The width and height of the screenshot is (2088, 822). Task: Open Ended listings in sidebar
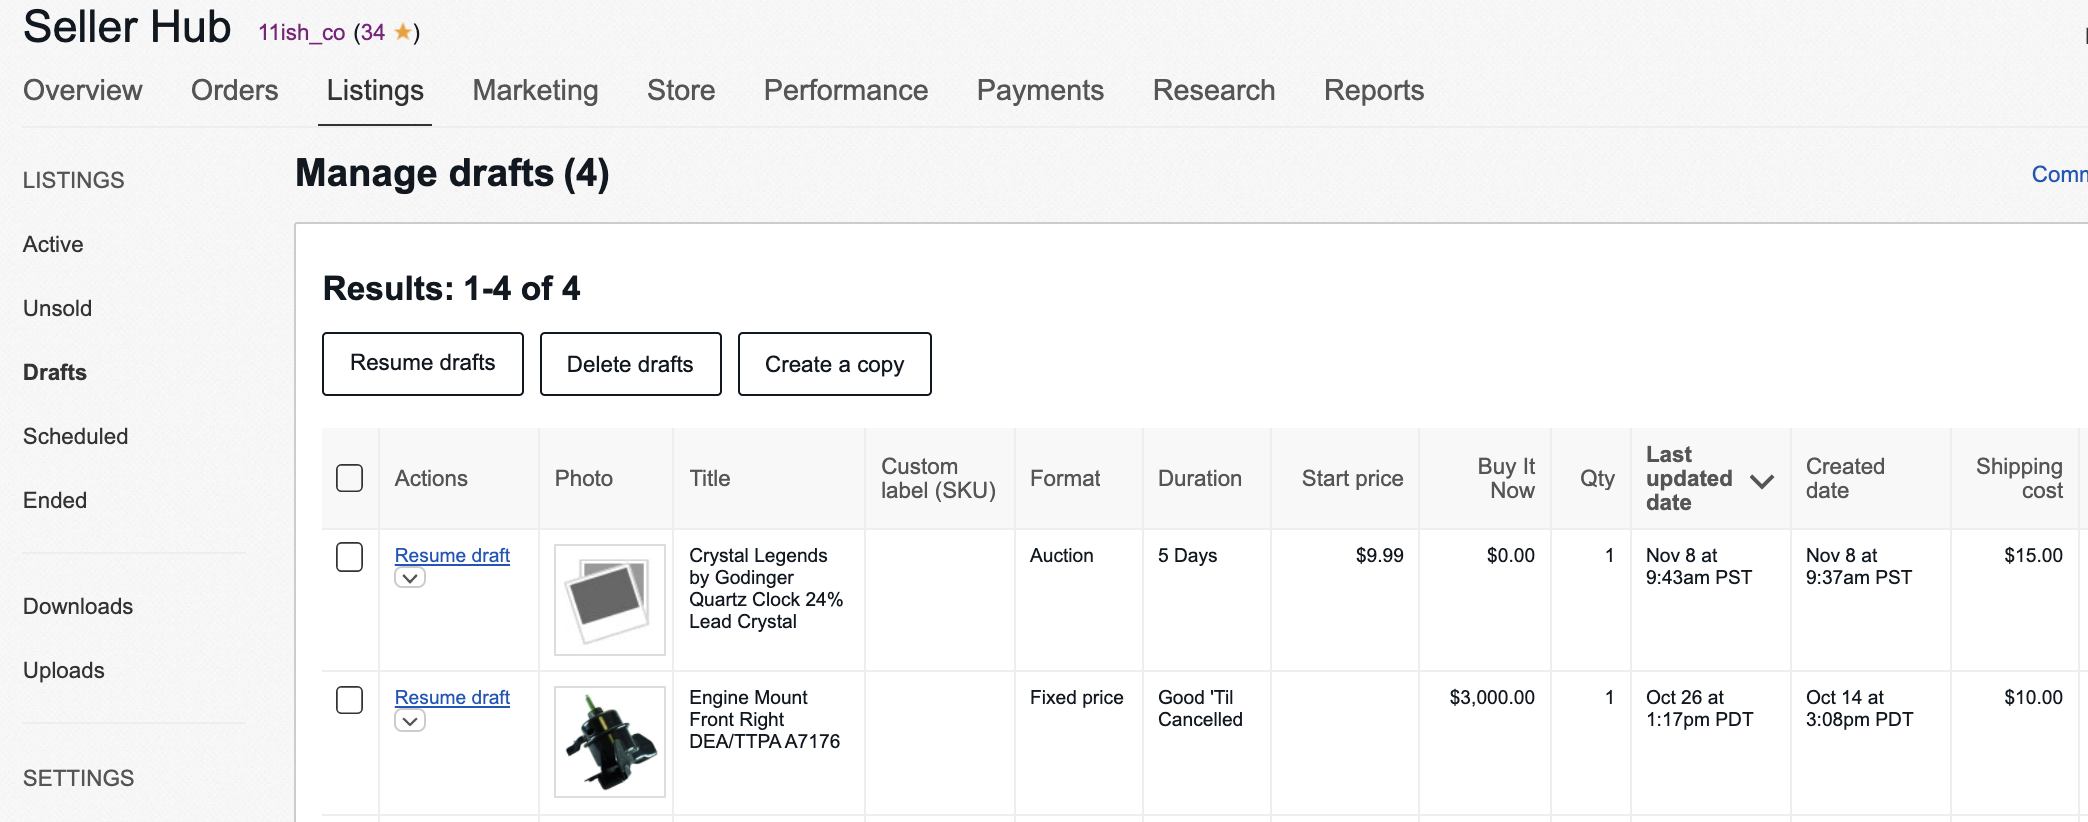coord(55,500)
